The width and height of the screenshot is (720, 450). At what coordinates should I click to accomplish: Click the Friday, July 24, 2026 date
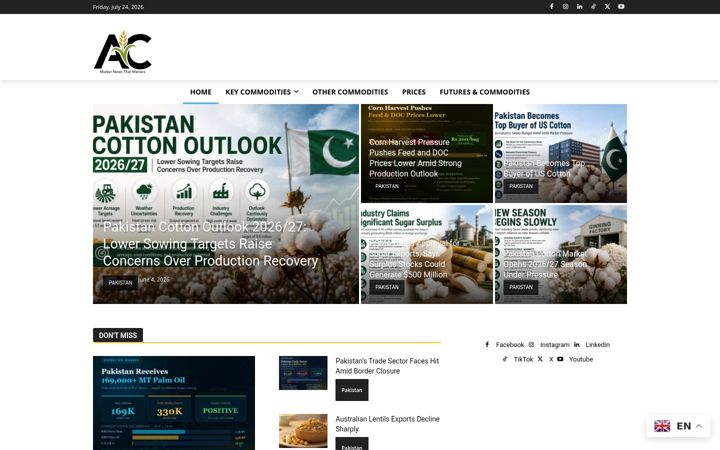point(118,7)
